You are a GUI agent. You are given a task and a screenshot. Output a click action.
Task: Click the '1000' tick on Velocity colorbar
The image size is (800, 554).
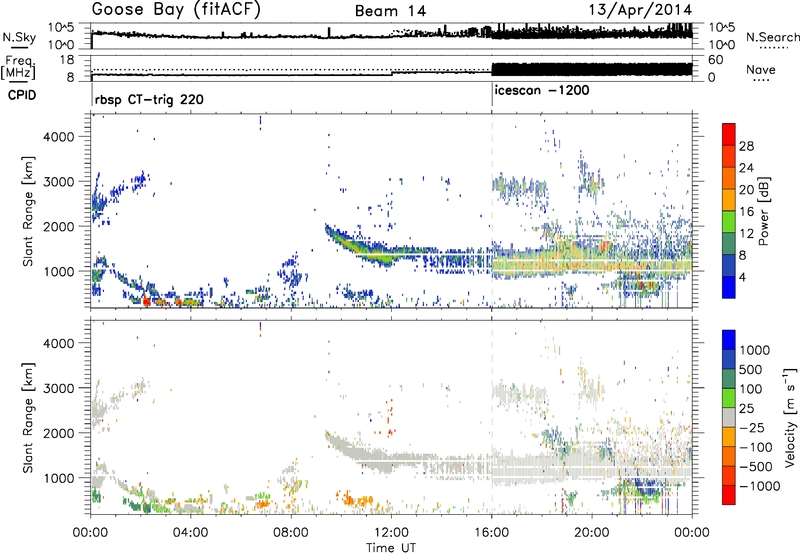755,350
